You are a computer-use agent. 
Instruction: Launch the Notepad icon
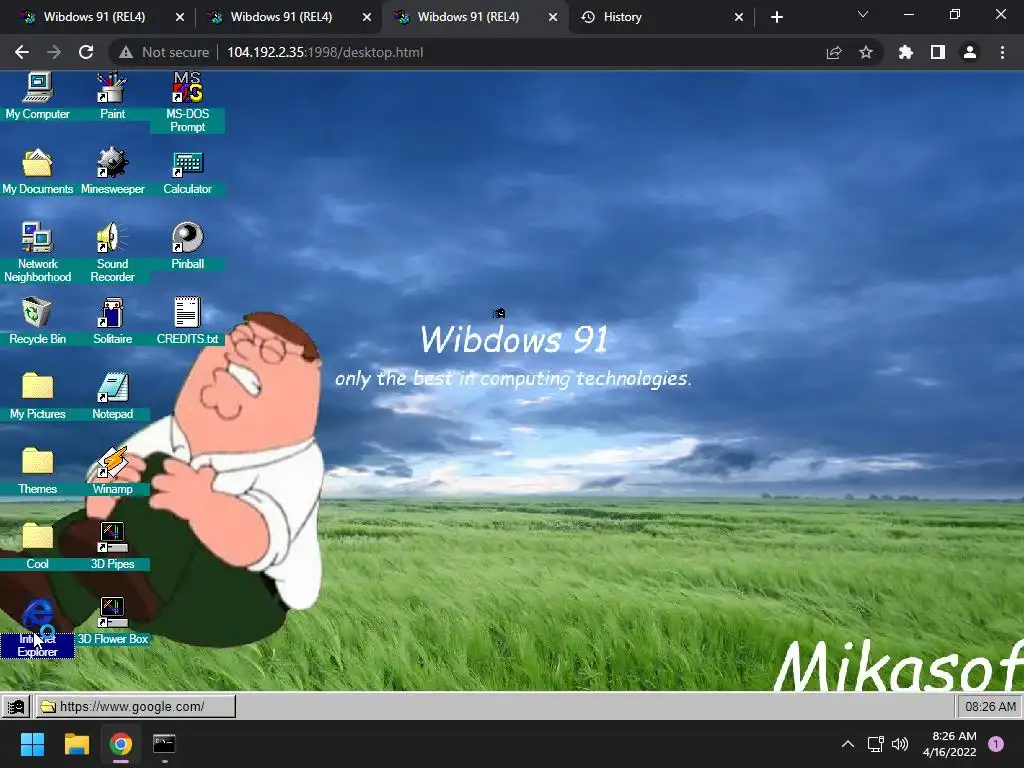tap(112, 396)
